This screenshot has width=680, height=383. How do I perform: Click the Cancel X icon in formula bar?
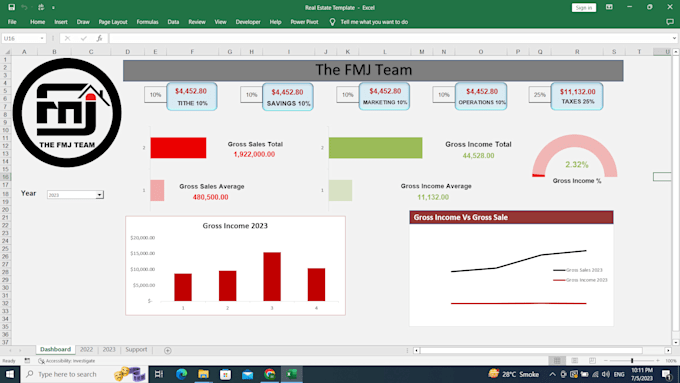point(67,38)
